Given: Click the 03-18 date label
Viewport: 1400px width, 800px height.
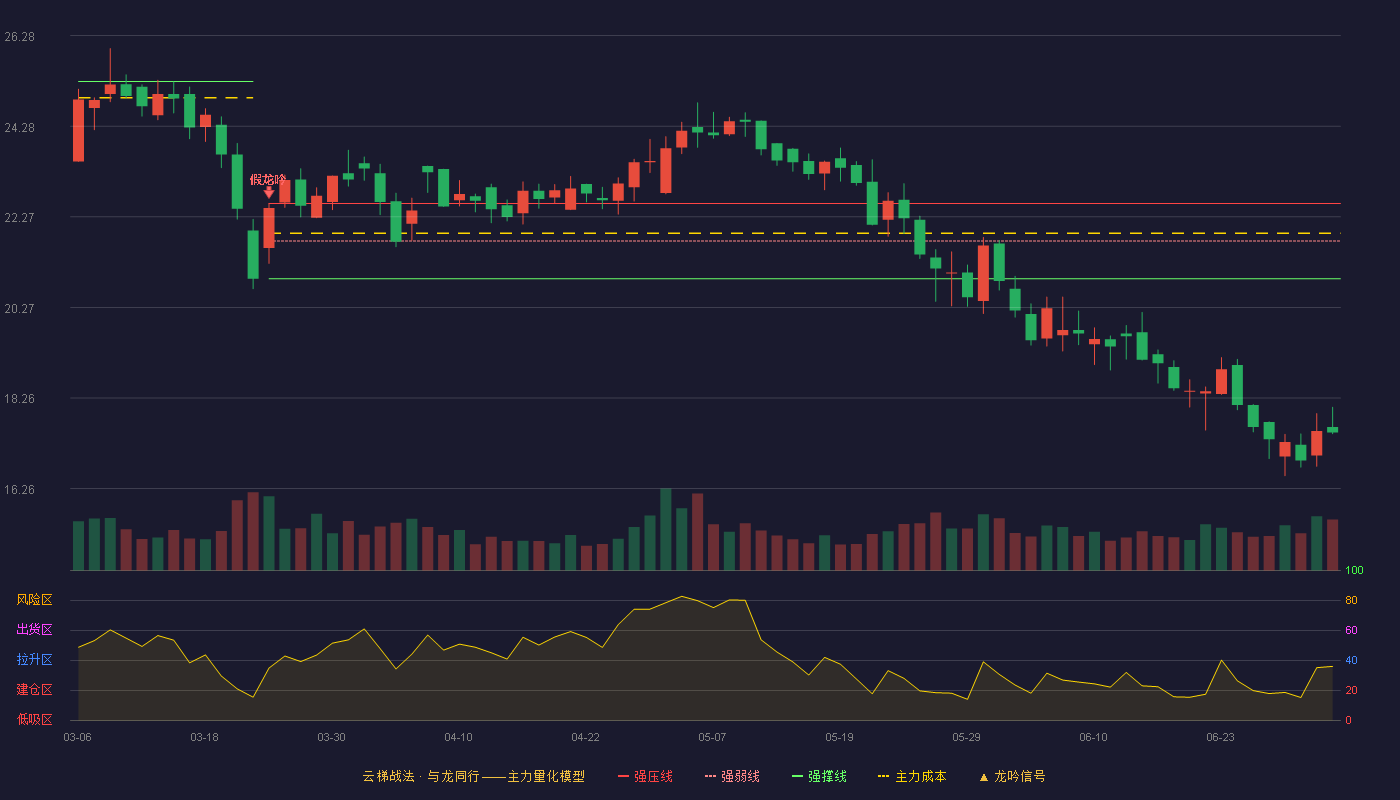Looking at the screenshot, I should [x=204, y=737].
